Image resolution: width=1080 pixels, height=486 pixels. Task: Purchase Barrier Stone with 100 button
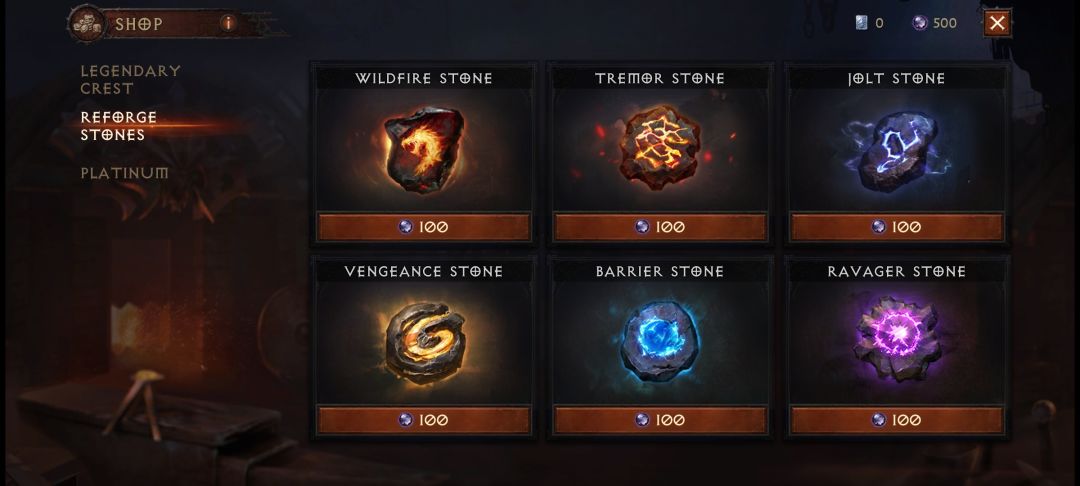tap(660, 420)
